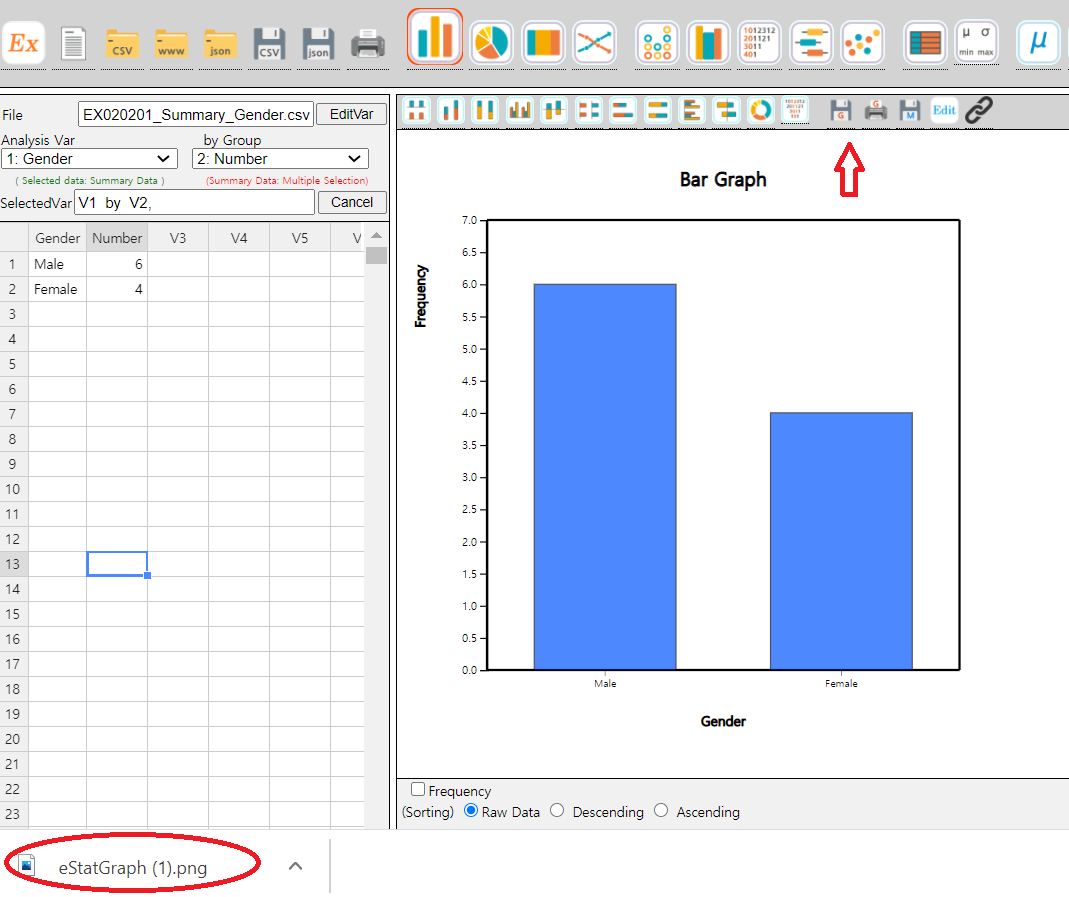Select the line graph icon

pyautogui.click(x=594, y=43)
